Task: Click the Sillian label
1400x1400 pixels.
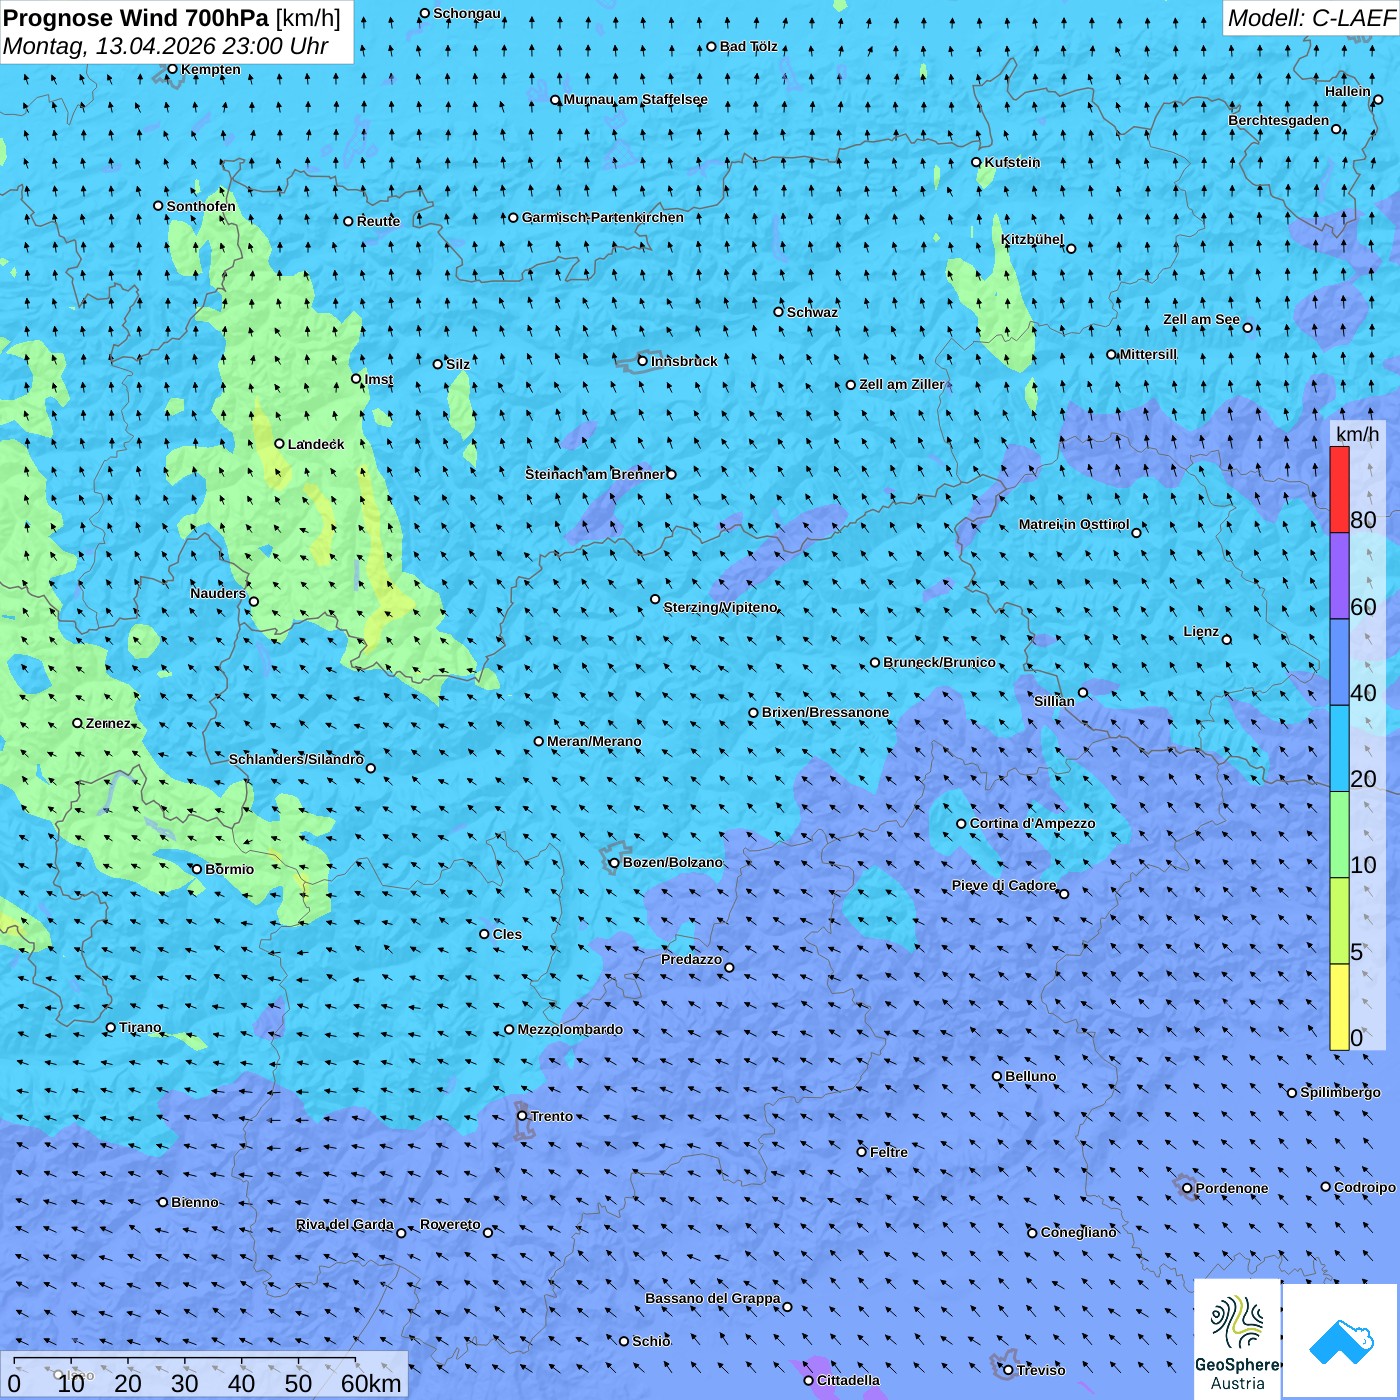Action: coord(1054,701)
